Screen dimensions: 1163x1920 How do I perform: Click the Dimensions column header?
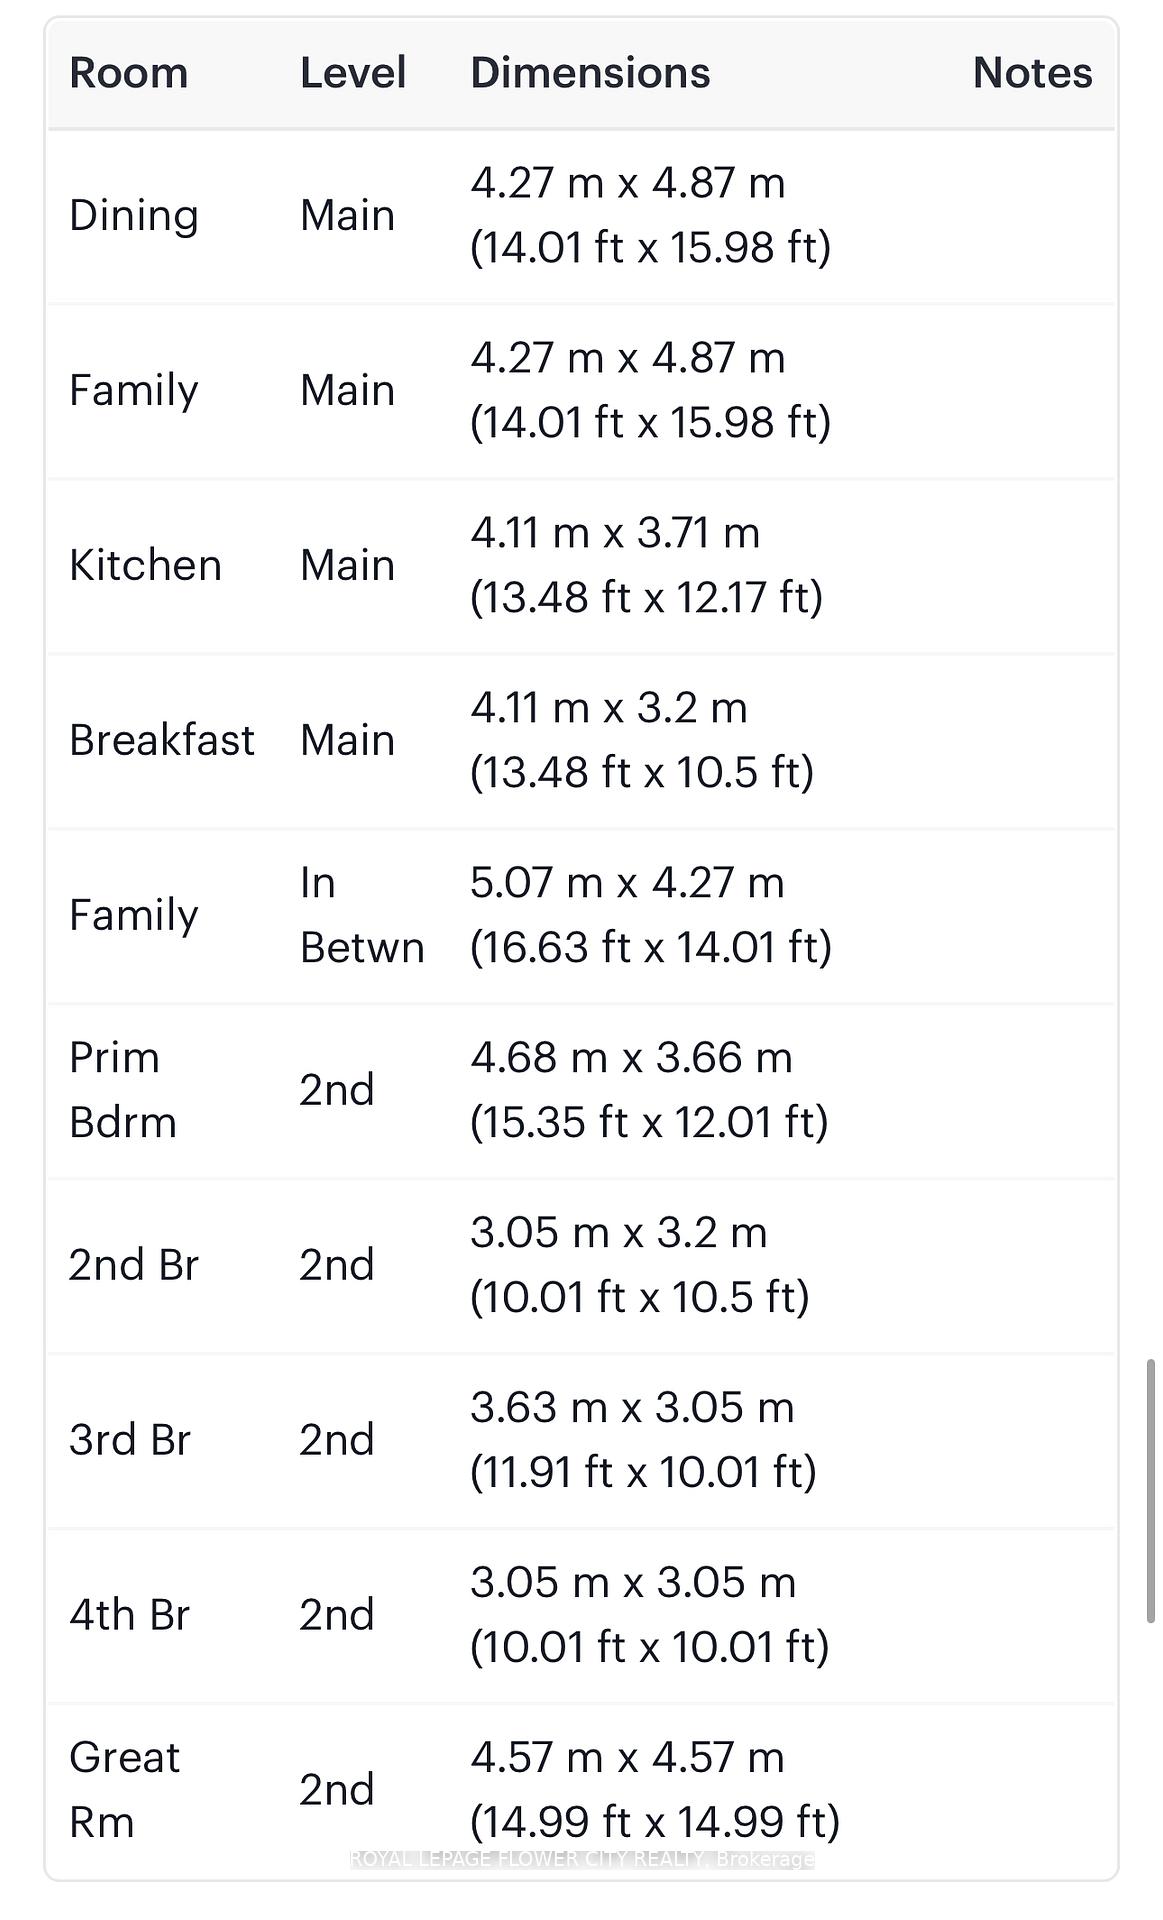pos(590,73)
